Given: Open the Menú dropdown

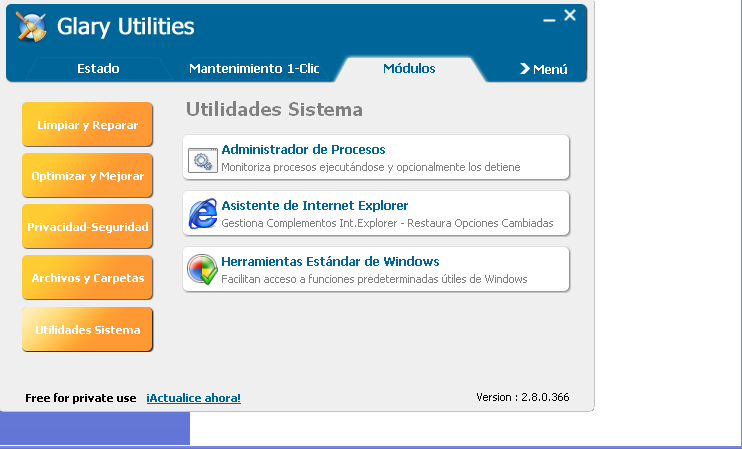Looking at the screenshot, I should 544,69.
